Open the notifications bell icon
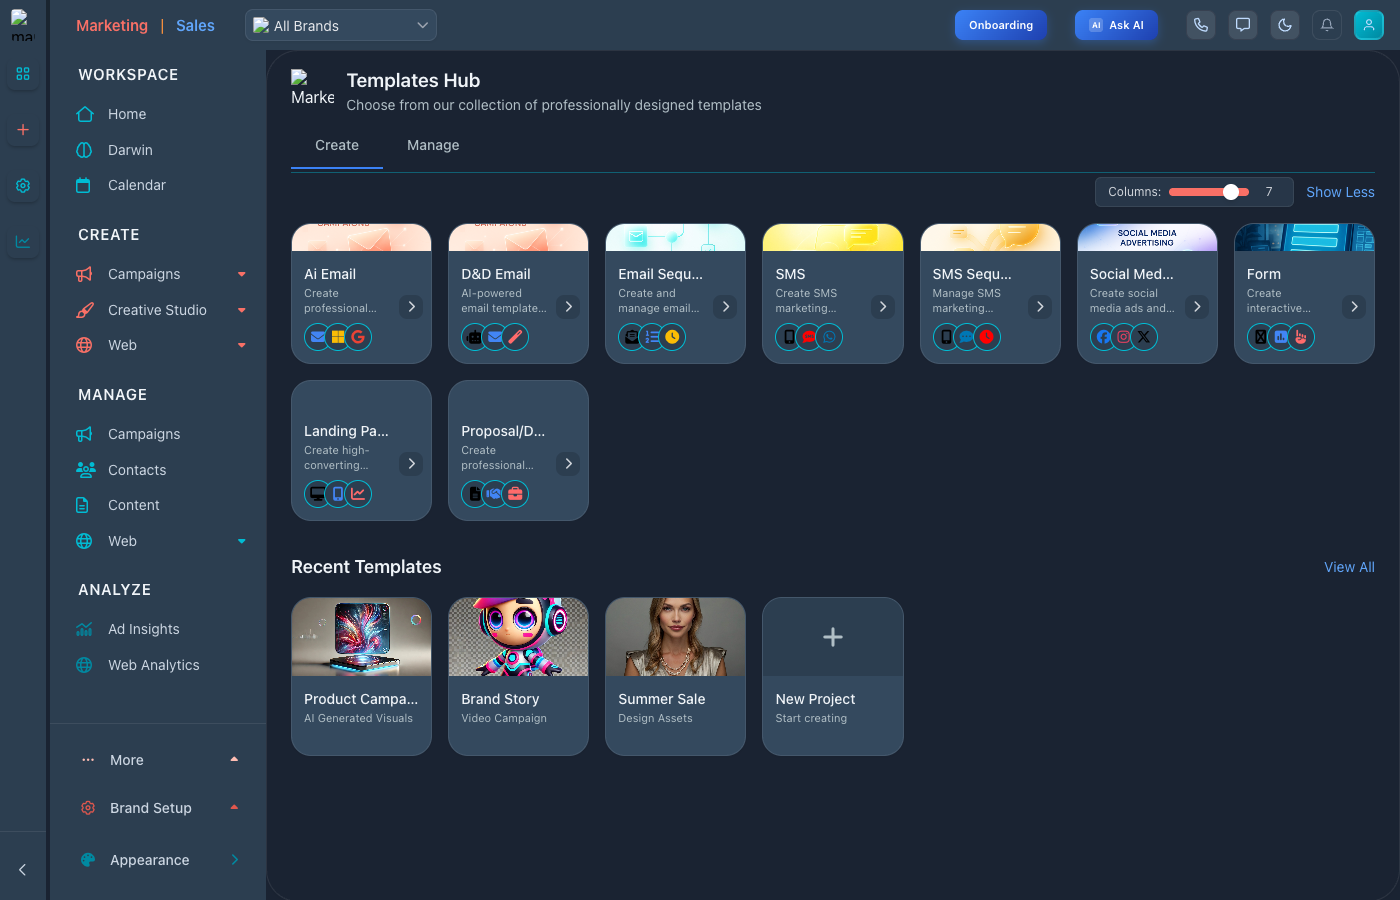The height and width of the screenshot is (900, 1400). pos(1327,25)
